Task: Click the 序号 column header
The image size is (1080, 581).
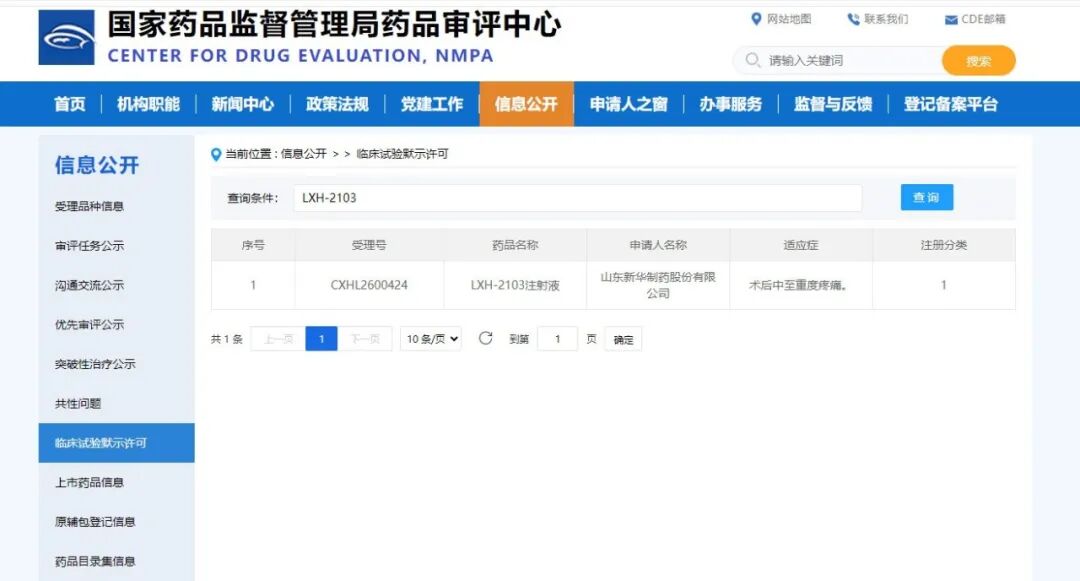Action: 253,245
